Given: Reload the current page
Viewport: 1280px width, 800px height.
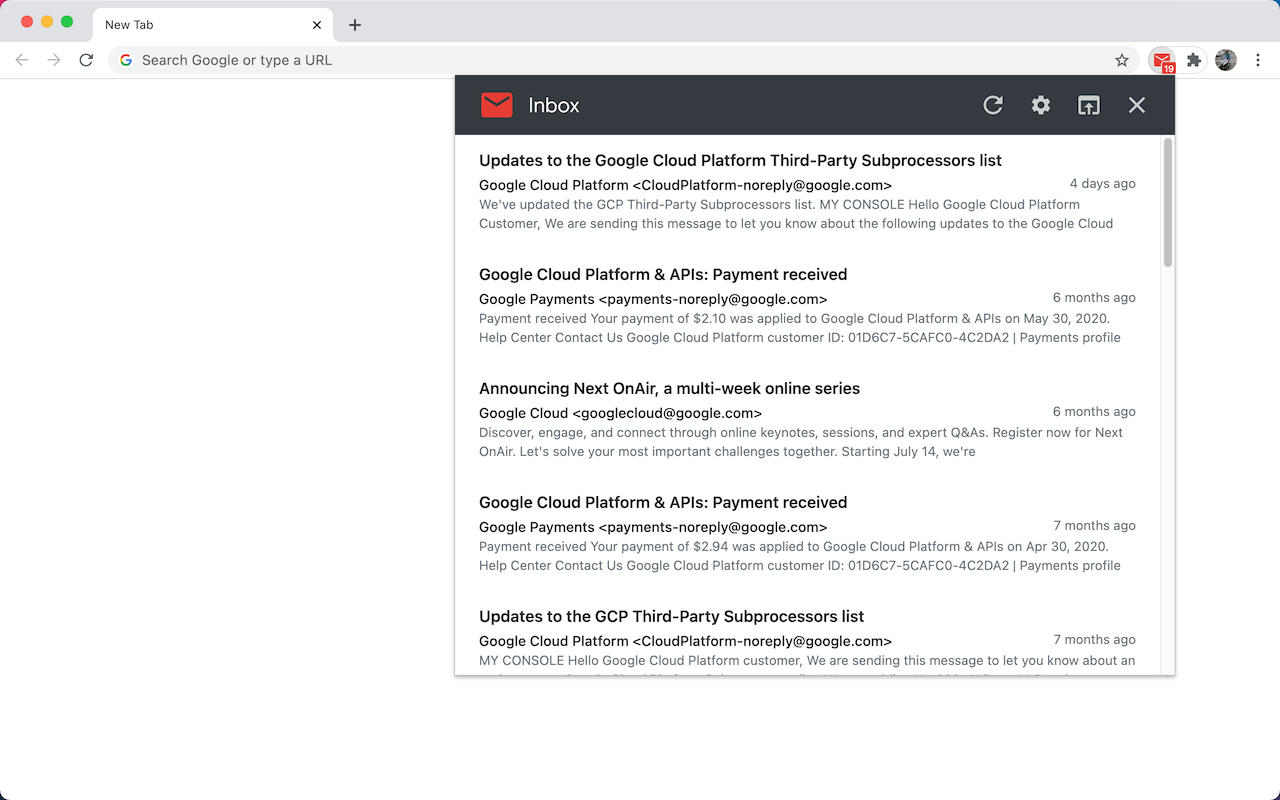Looking at the screenshot, I should (x=86, y=60).
